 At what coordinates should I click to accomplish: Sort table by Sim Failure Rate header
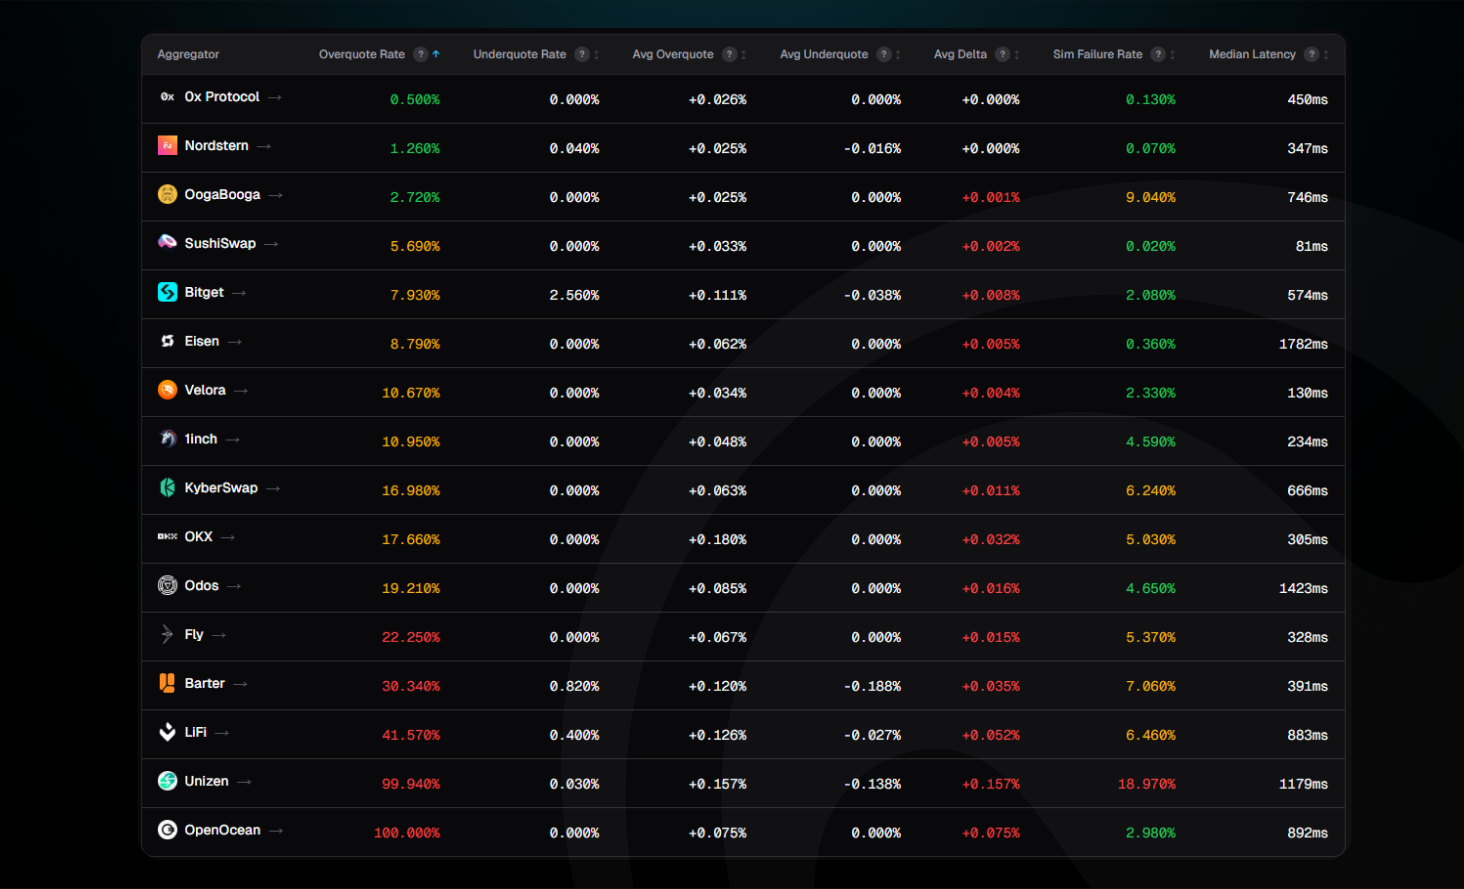(1098, 54)
